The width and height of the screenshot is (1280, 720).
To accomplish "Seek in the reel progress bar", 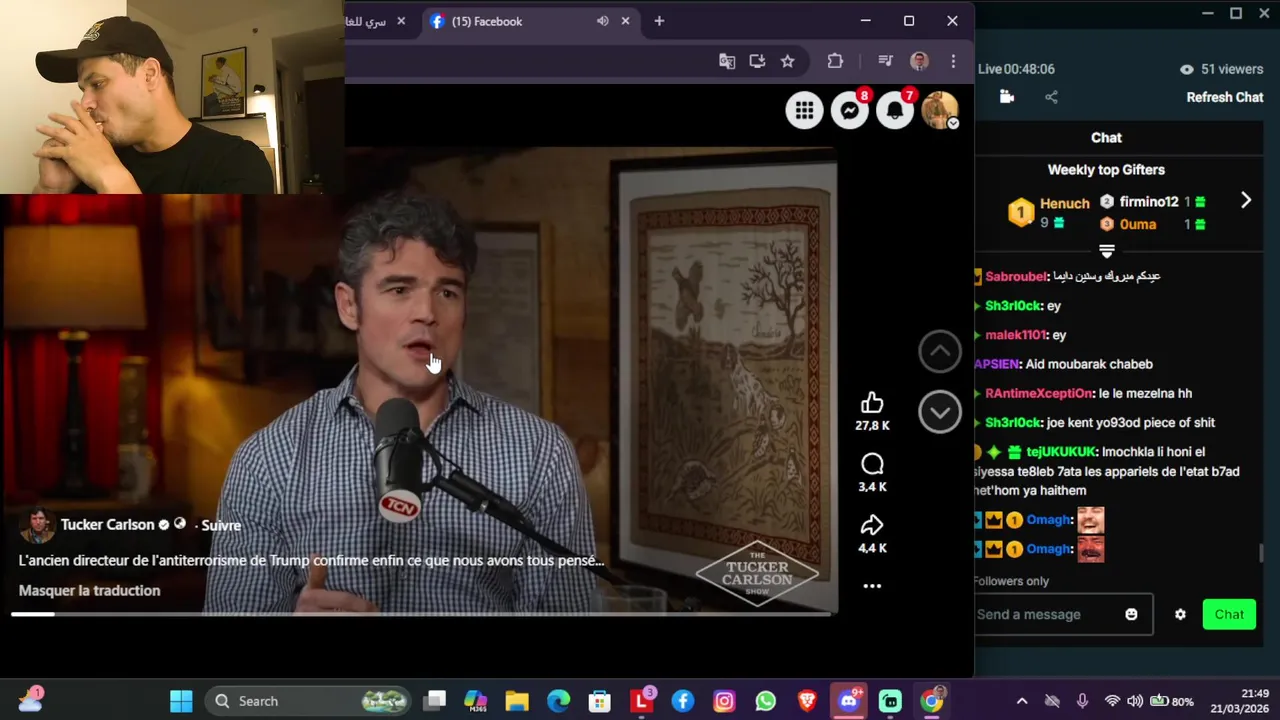I will pyautogui.click(x=420, y=613).
